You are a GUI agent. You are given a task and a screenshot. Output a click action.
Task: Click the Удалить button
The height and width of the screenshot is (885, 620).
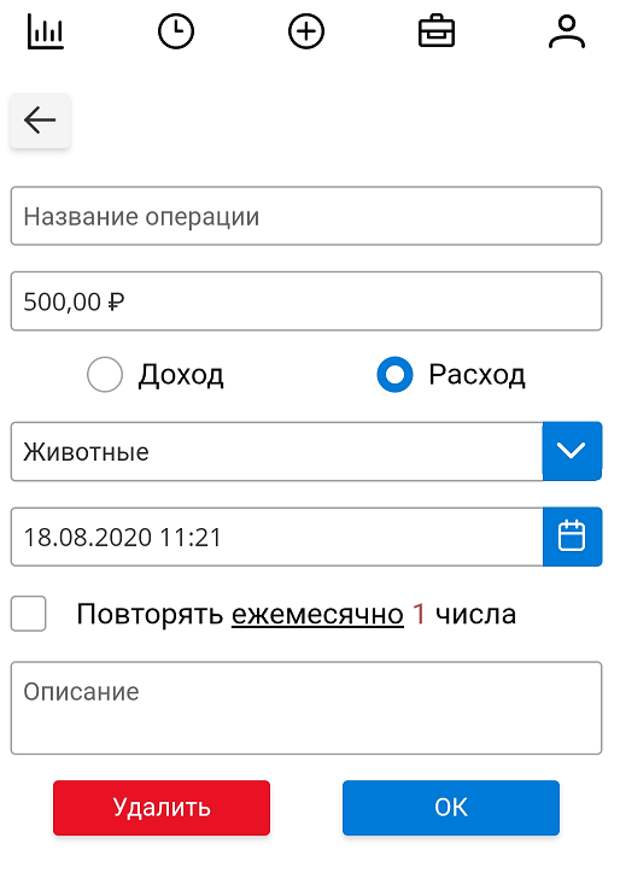(x=161, y=808)
